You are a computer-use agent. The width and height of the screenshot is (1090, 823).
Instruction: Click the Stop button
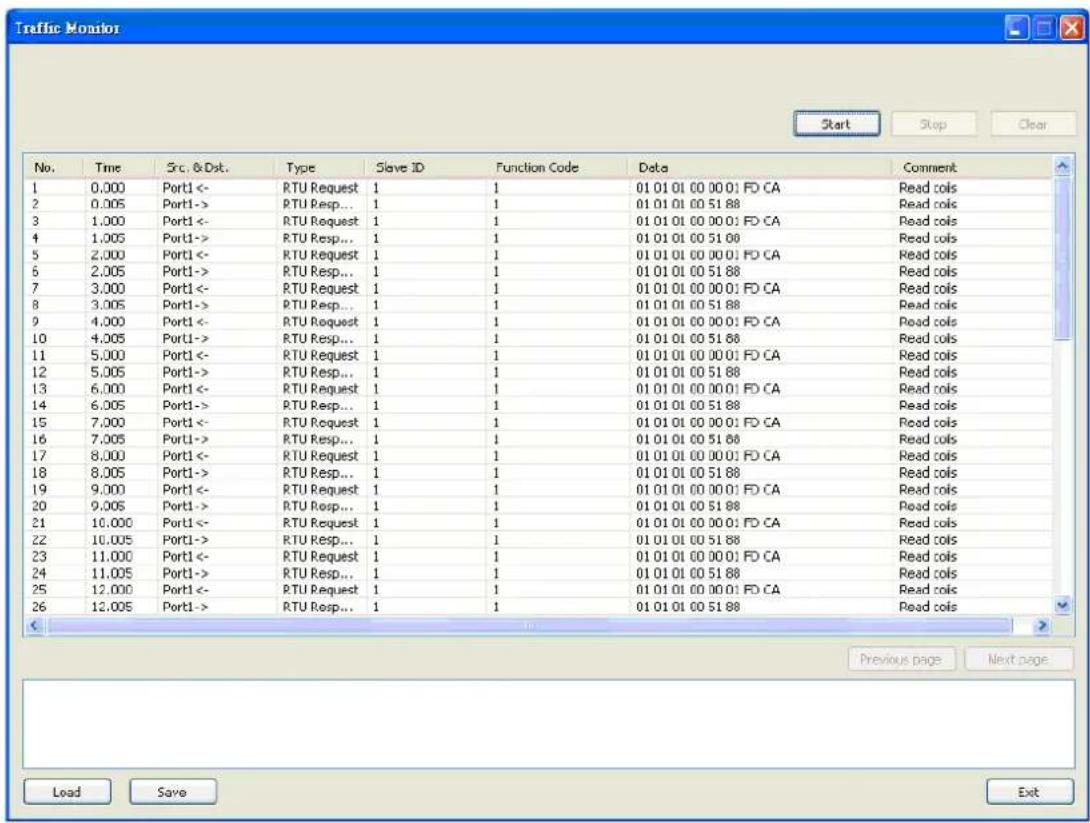(934, 124)
